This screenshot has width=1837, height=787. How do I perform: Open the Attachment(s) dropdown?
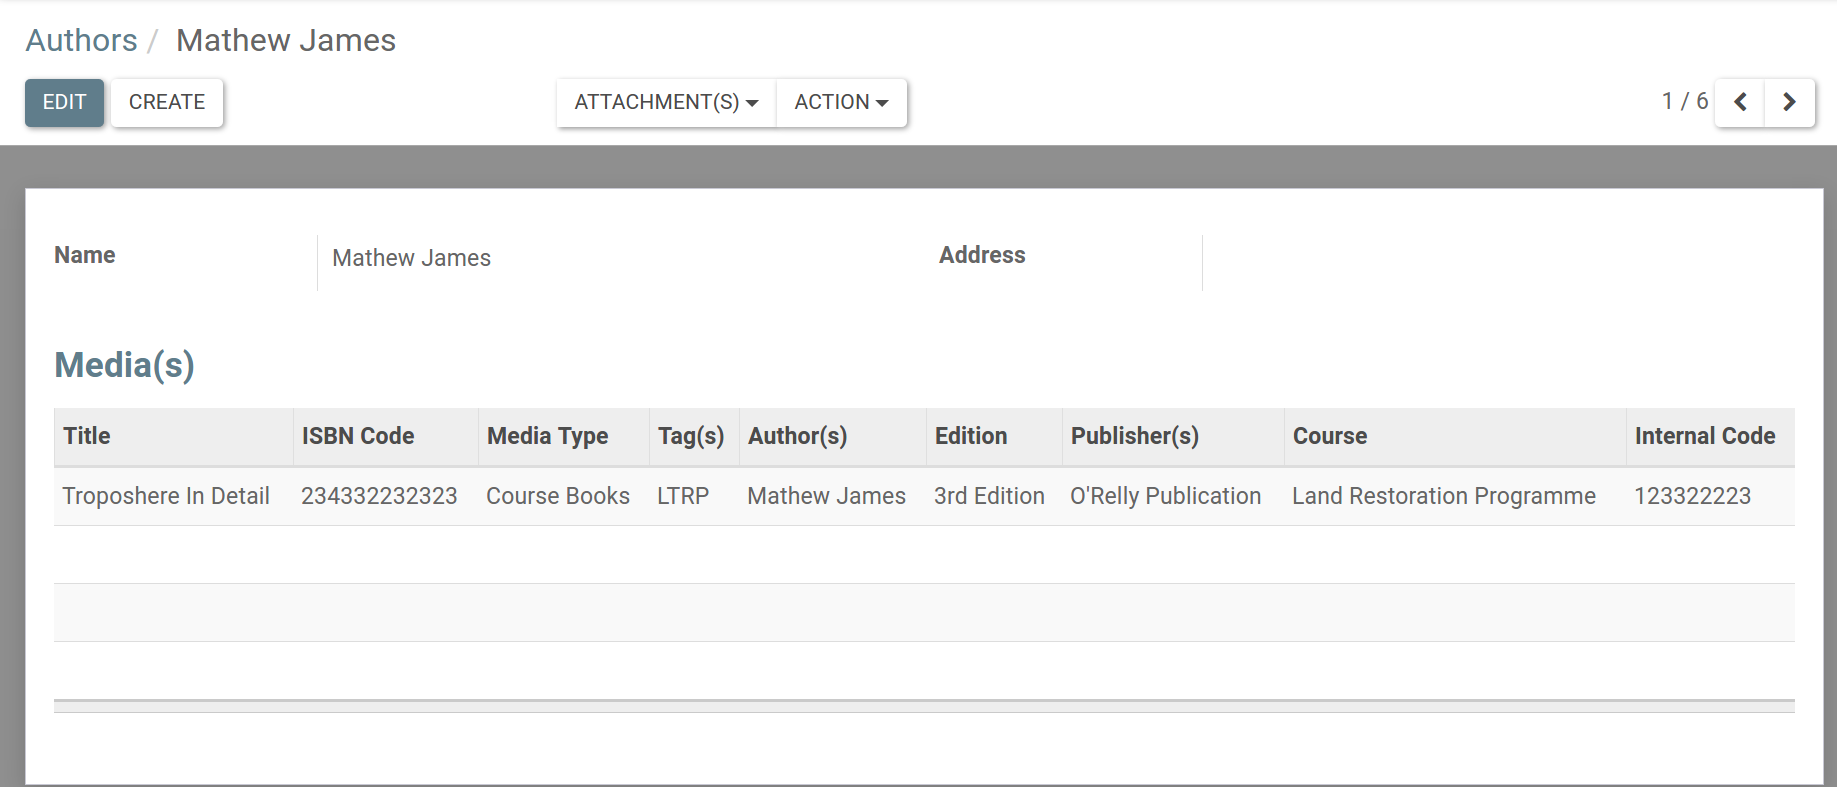tap(666, 102)
